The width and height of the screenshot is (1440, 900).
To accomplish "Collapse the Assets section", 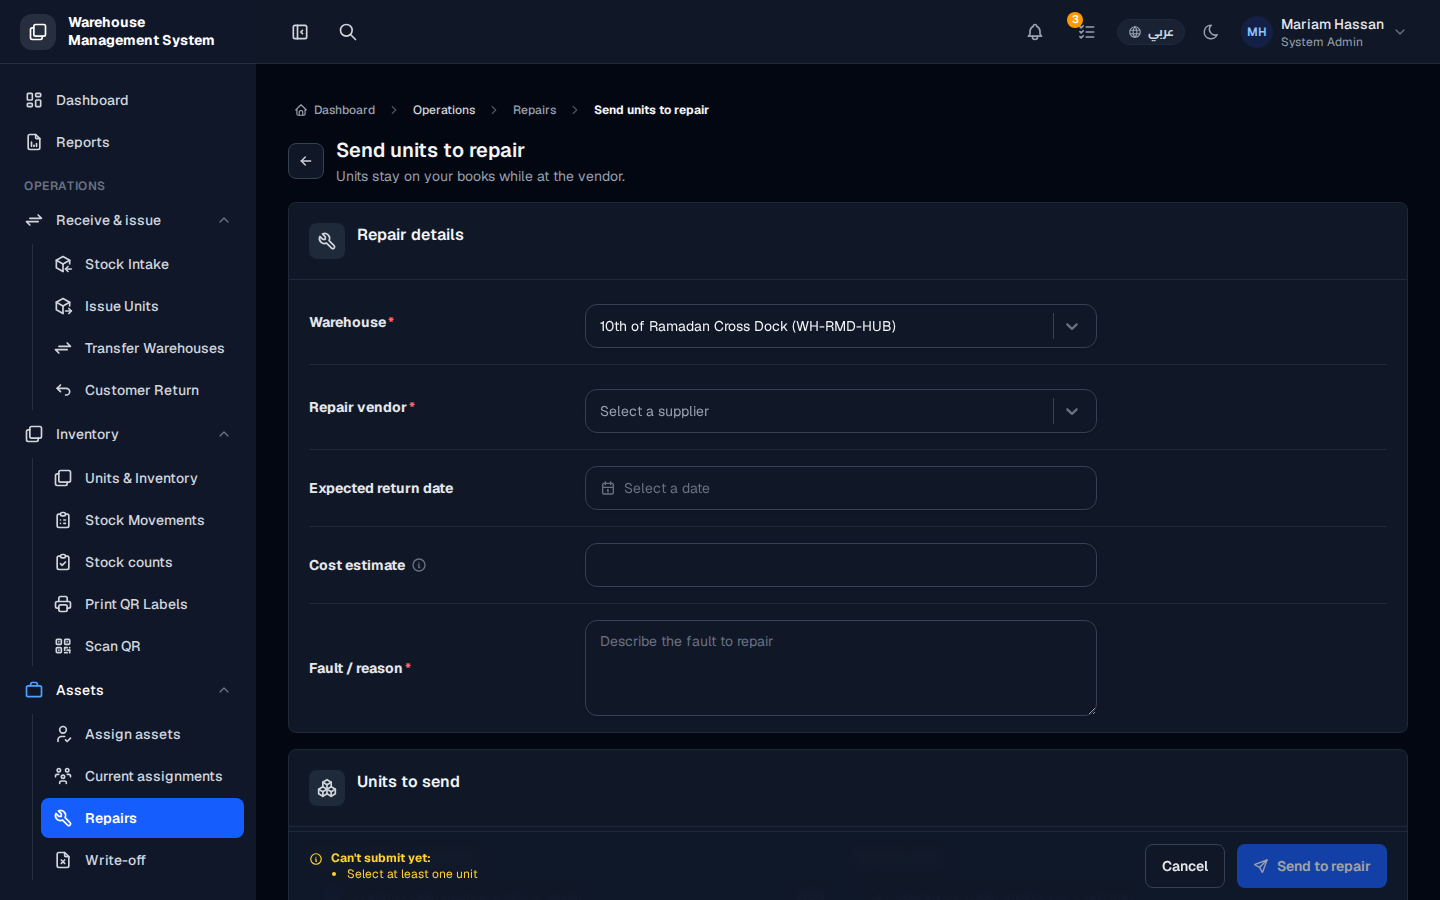I will (x=128, y=690).
